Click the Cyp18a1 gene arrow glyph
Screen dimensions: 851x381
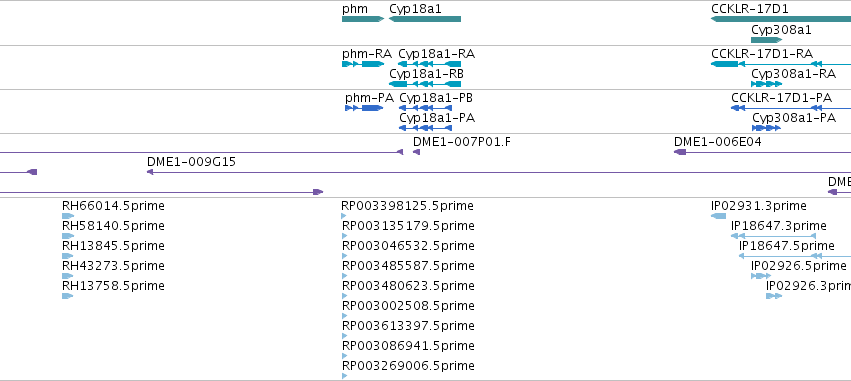pyautogui.click(x=425, y=19)
